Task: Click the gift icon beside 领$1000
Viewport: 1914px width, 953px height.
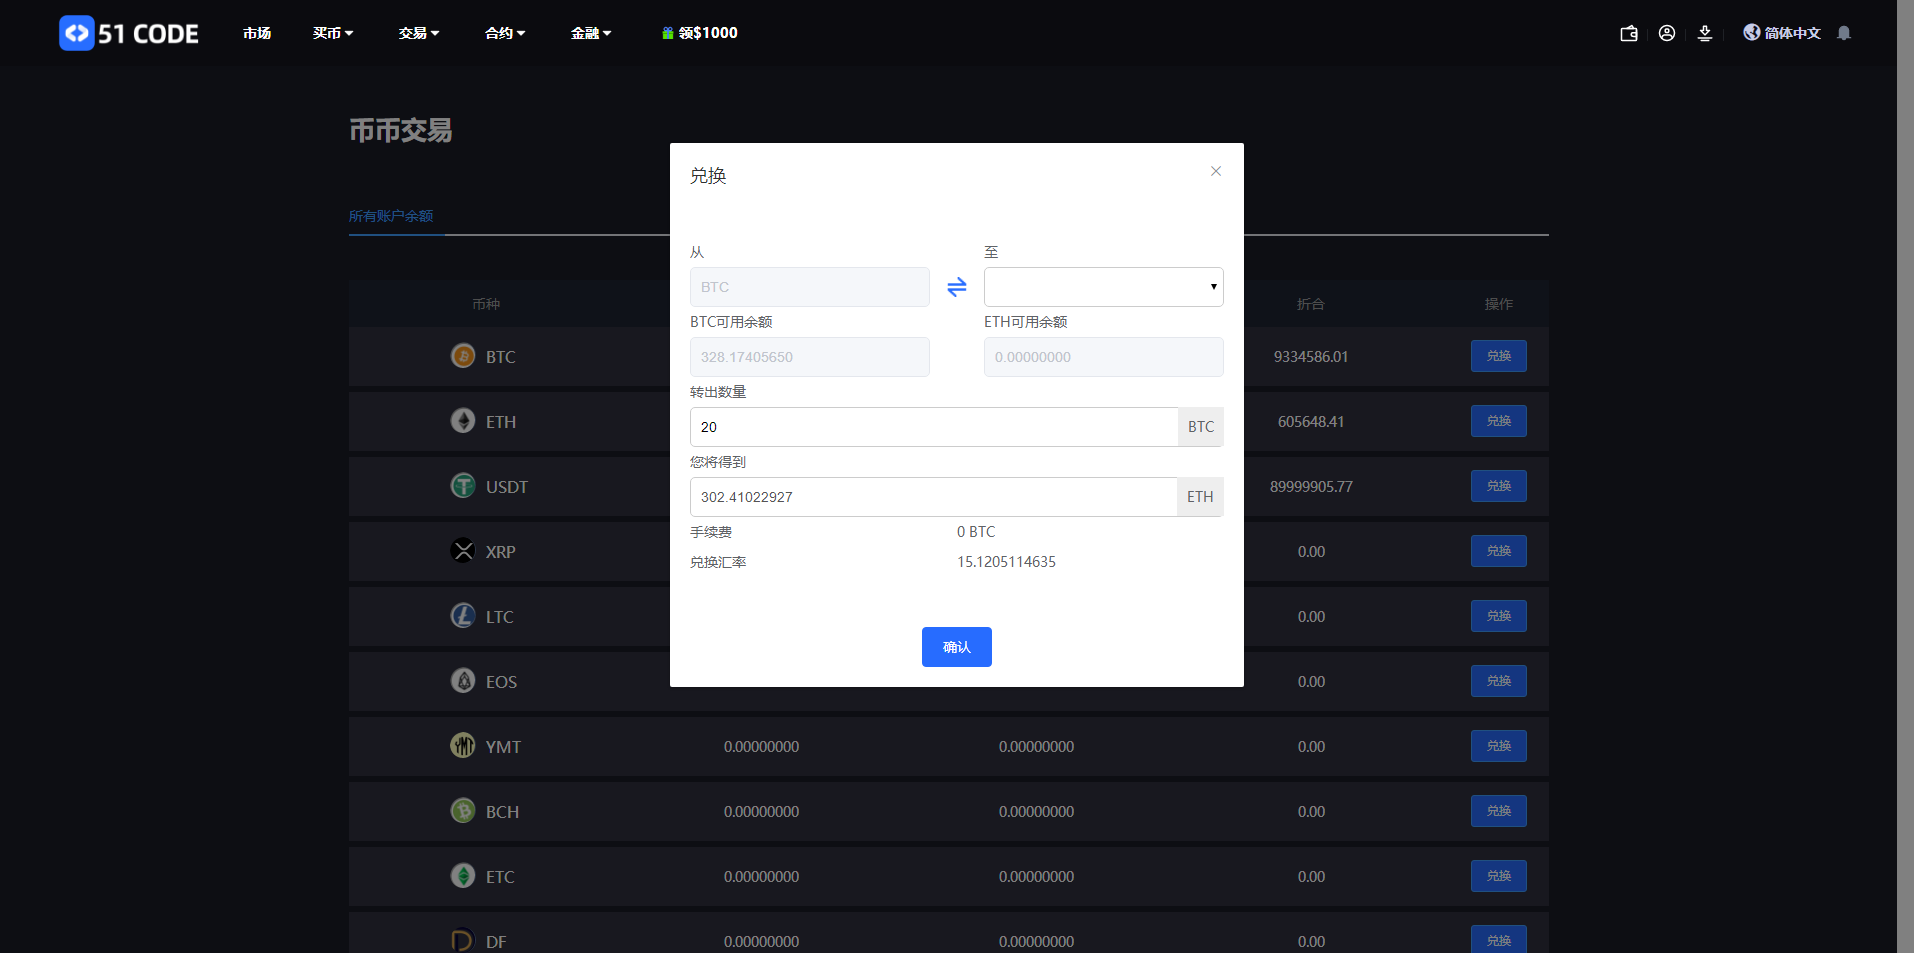Action: point(667,33)
